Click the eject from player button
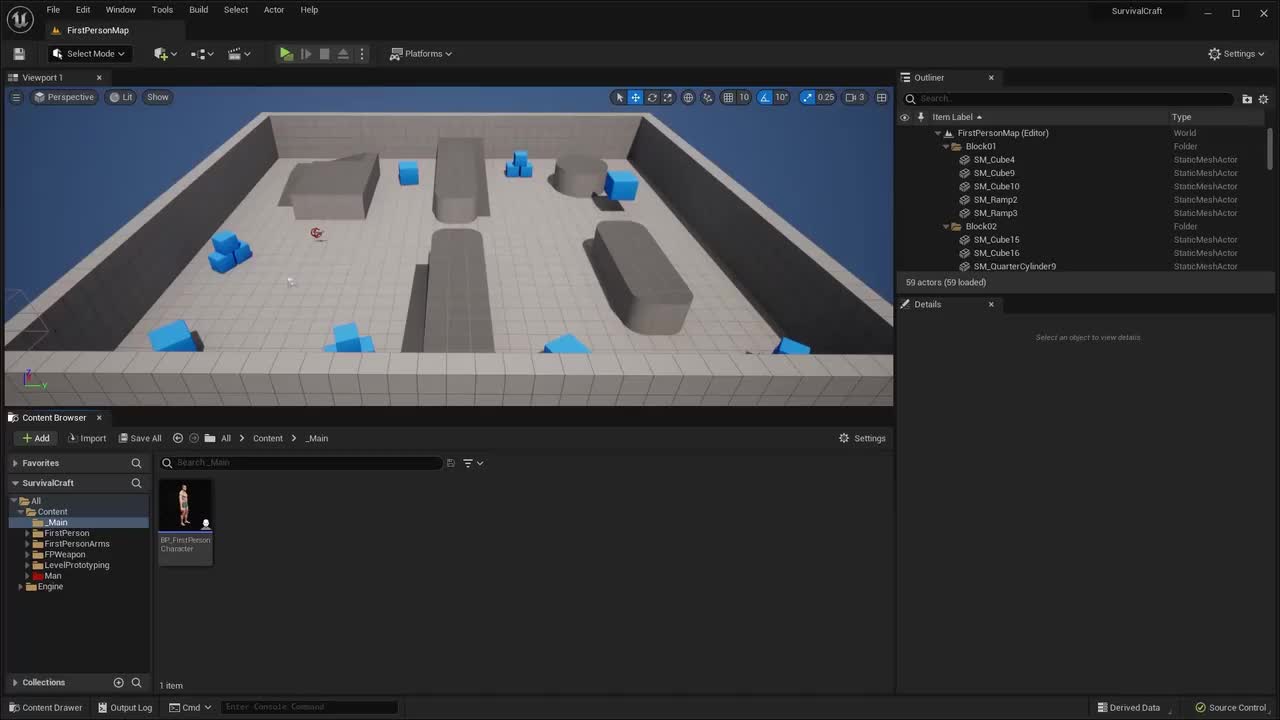The width and height of the screenshot is (1280, 720). [343, 54]
